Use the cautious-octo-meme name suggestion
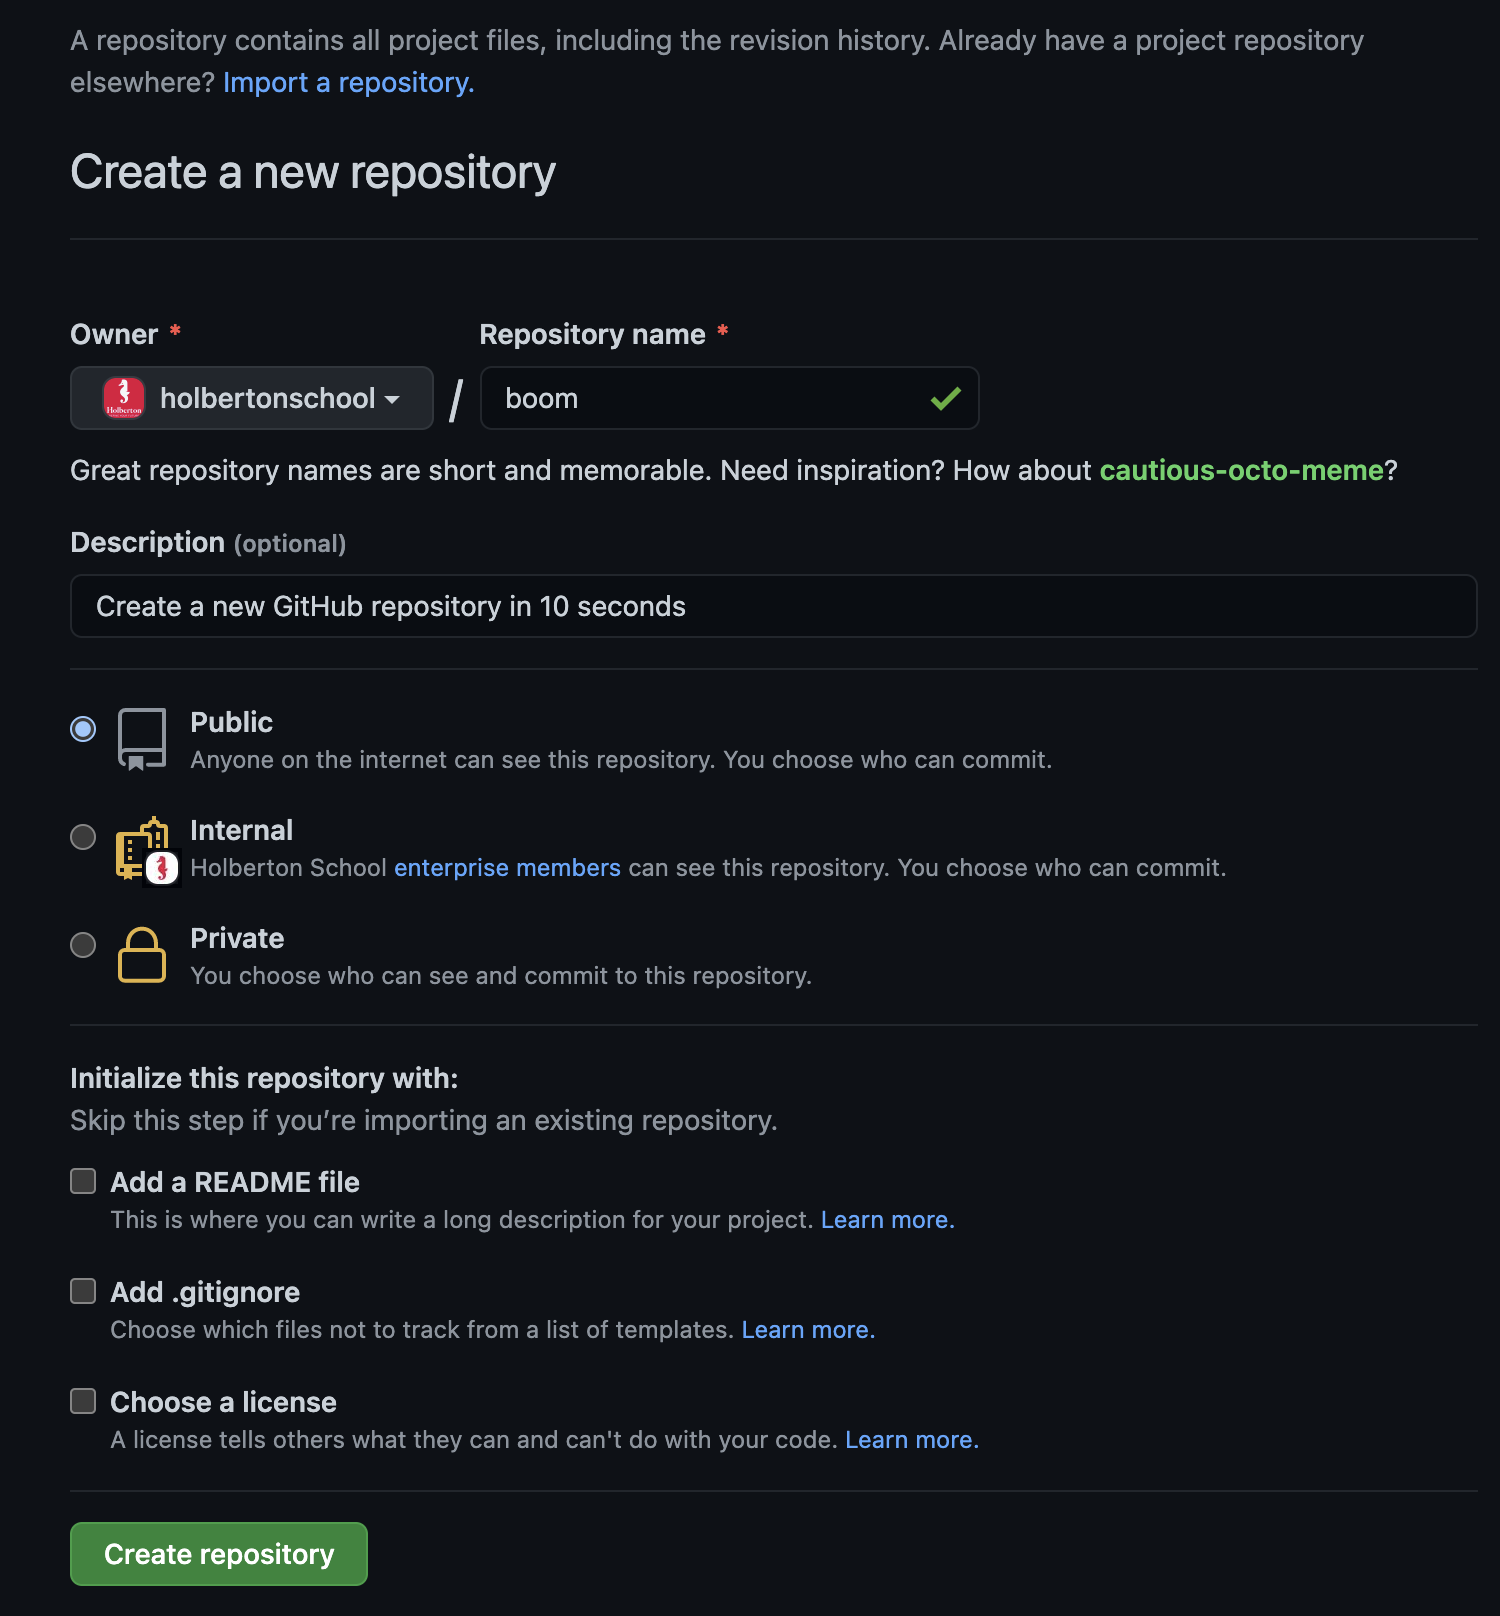This screenshot has width=1500, height=1616. [x=1241, y=471]
